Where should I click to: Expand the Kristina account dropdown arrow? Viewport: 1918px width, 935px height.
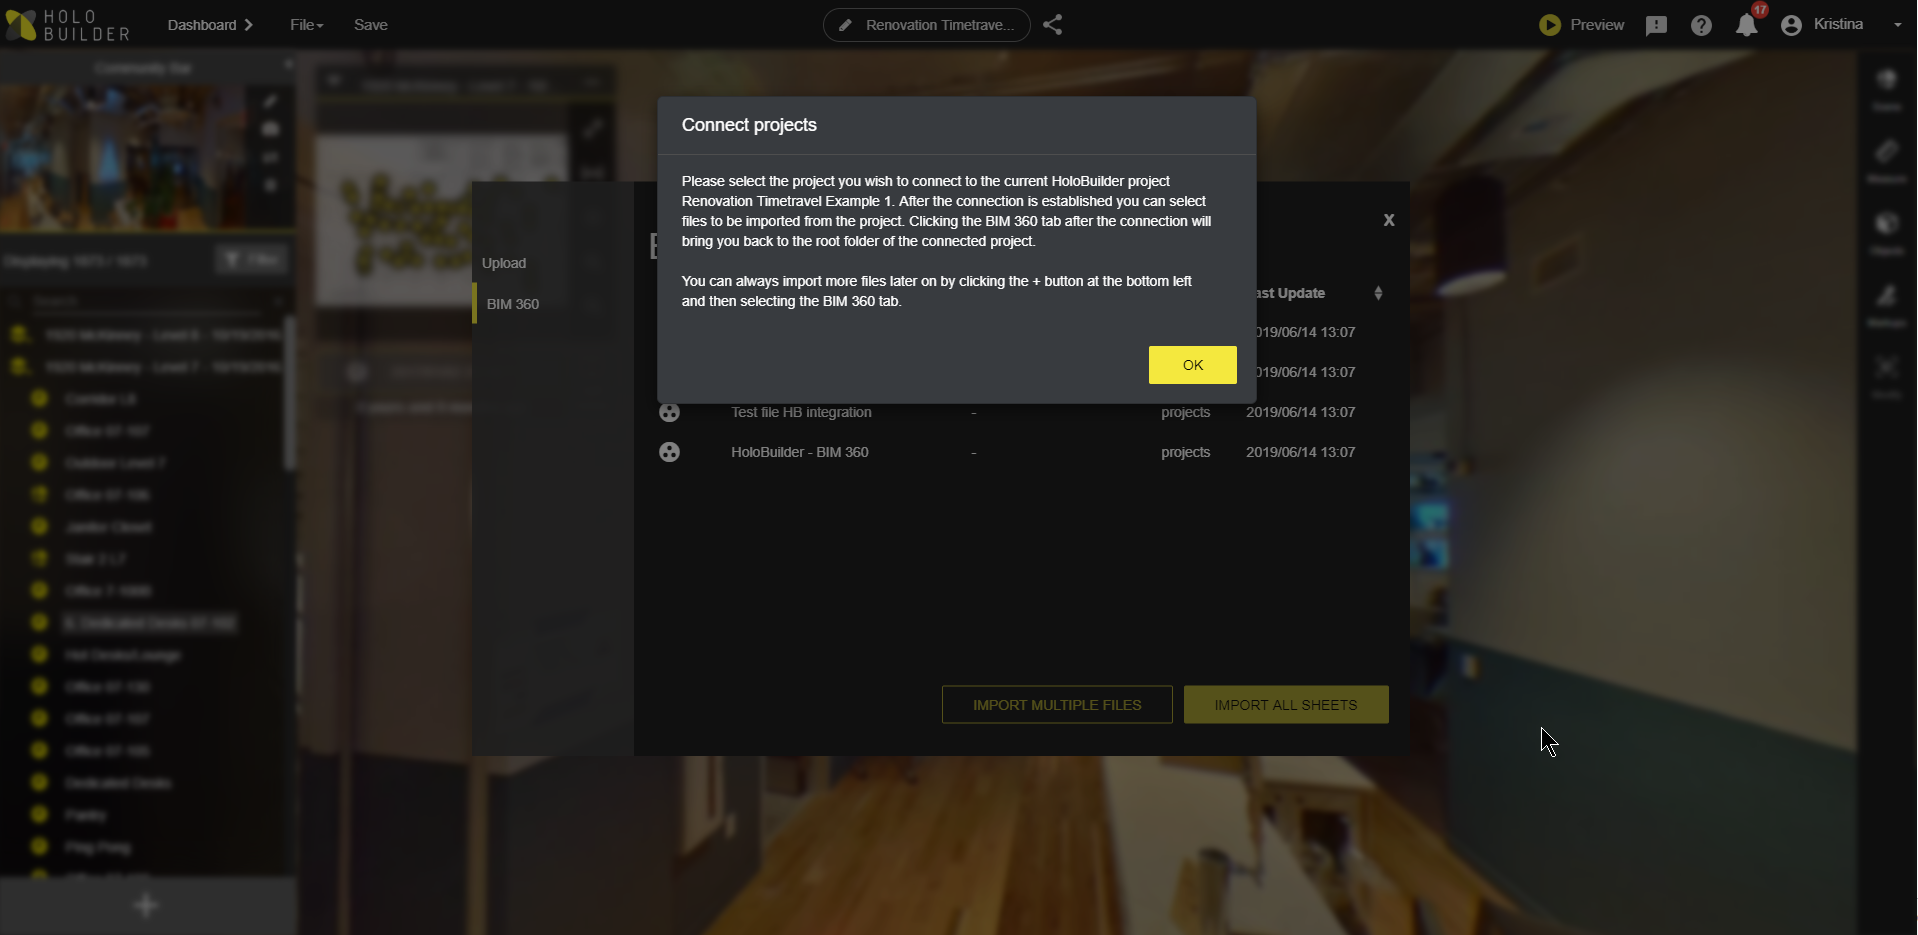point(1897,25)
